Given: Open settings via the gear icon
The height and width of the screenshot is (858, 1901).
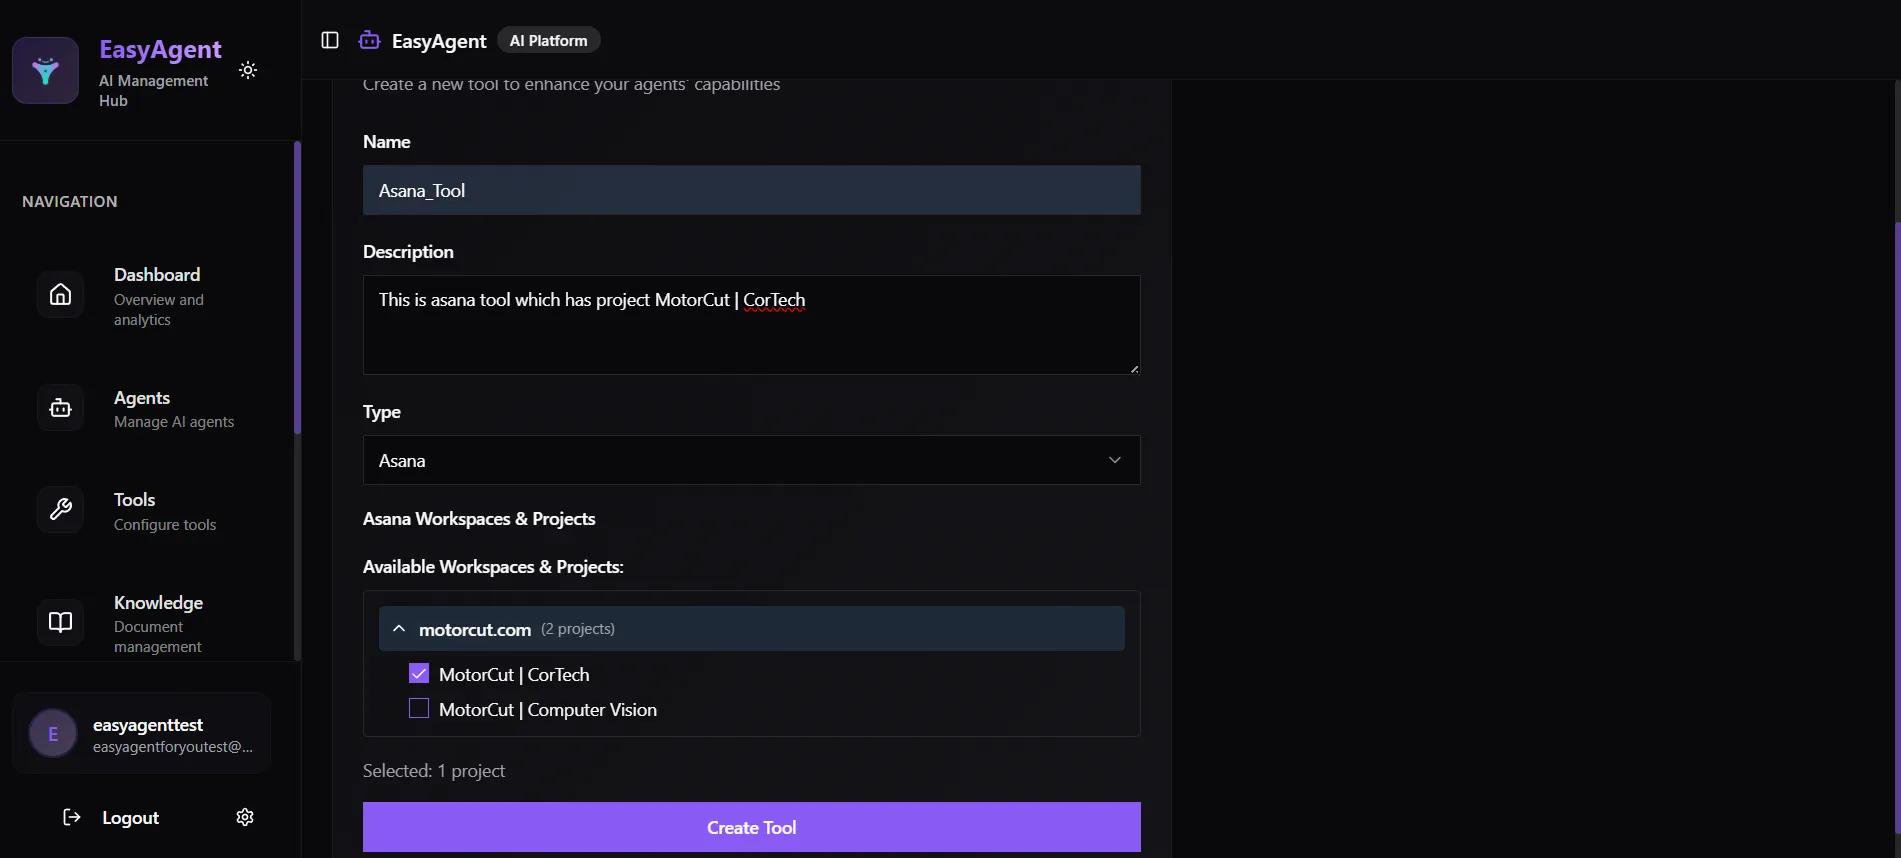Looking at the screenshot, I should pos(245,817).
